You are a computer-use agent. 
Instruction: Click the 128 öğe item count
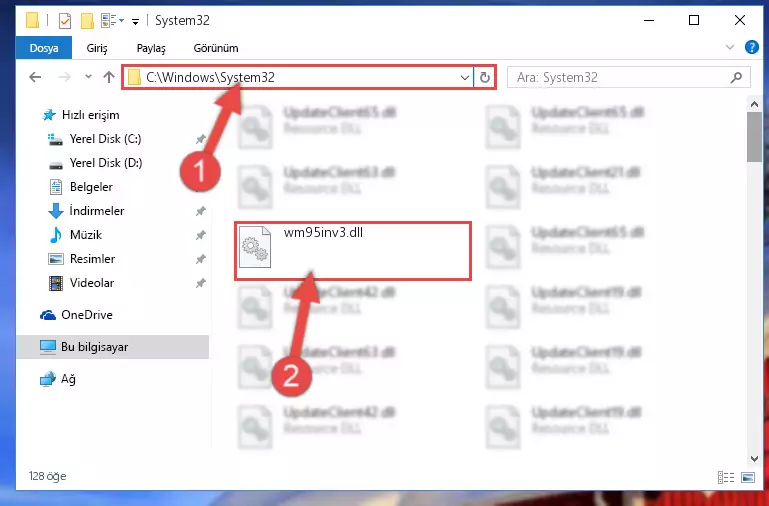[x=47, y=476]
